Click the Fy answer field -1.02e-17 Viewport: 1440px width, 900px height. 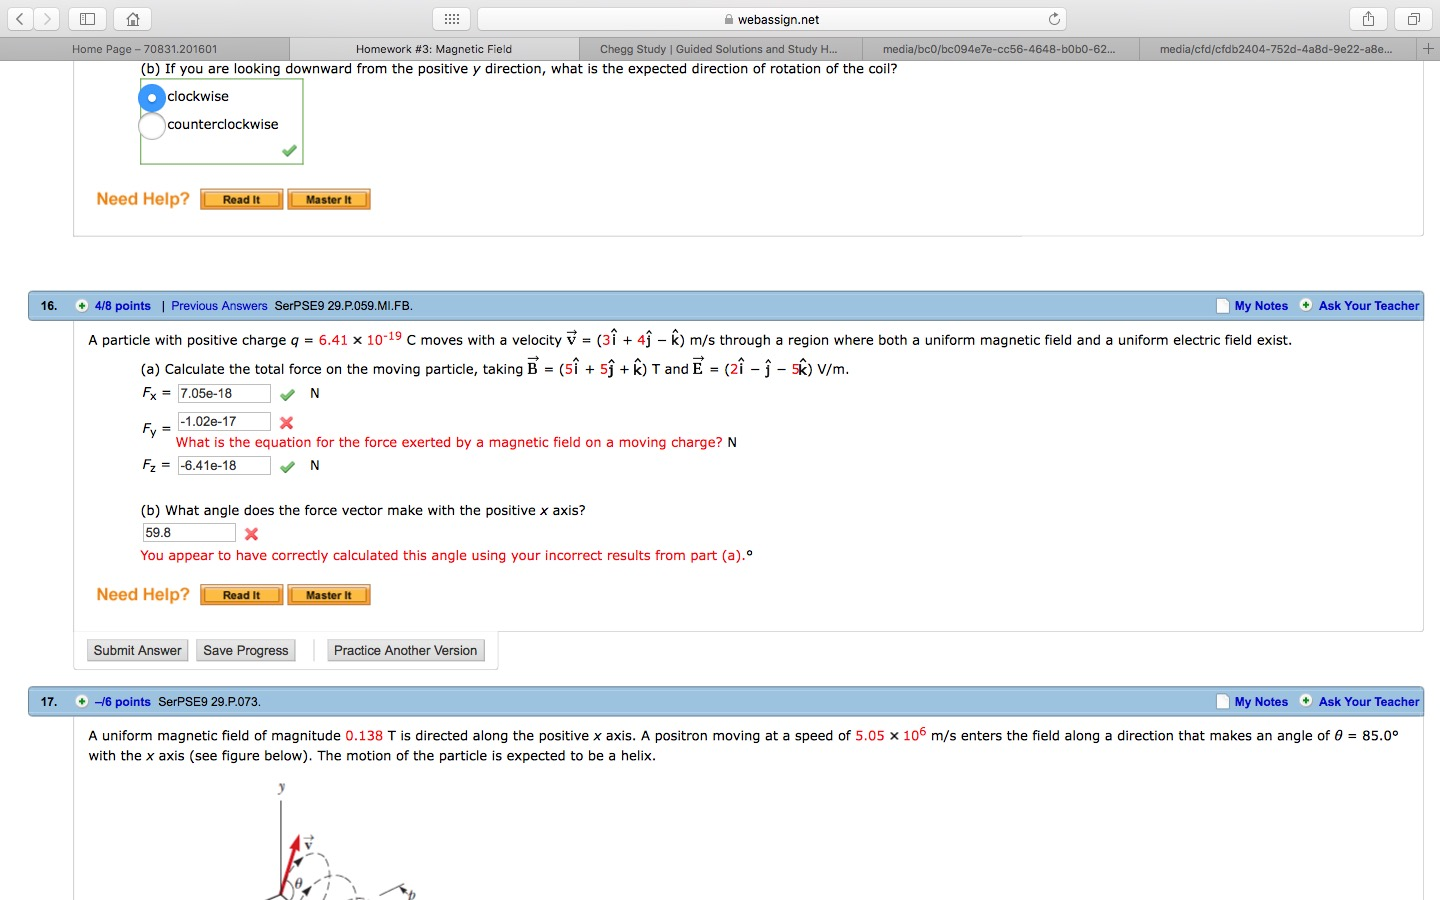[224, 422]
